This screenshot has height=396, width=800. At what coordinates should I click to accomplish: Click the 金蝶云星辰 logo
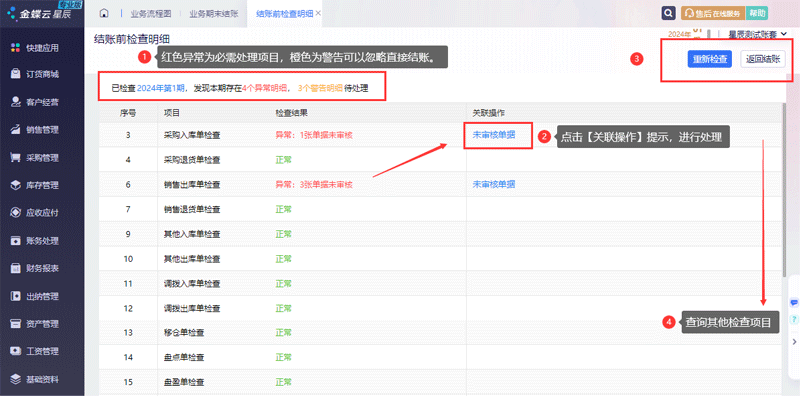38,13
